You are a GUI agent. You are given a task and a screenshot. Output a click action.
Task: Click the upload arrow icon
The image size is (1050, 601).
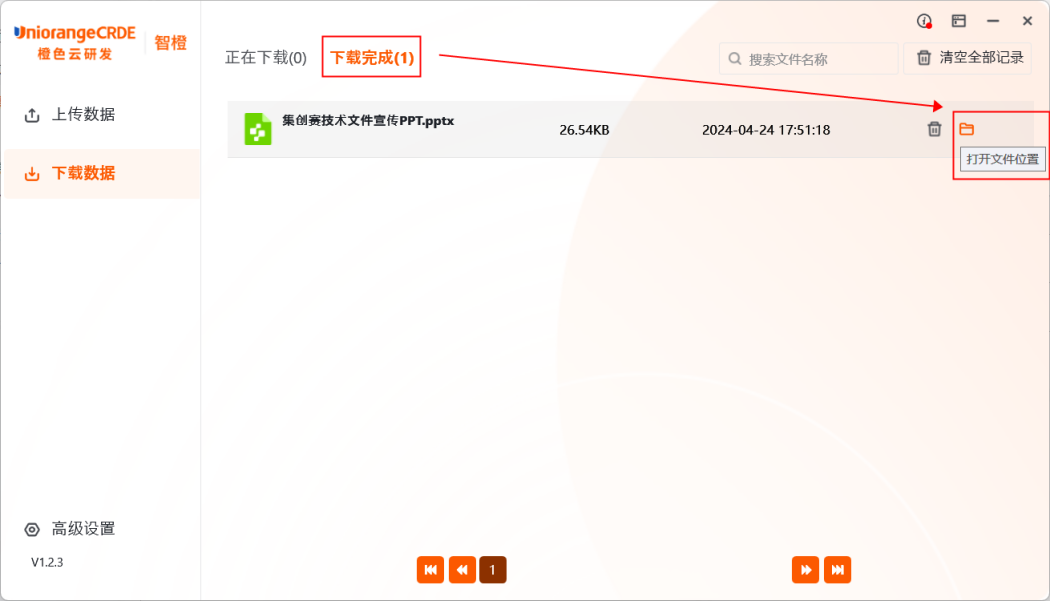31,115
